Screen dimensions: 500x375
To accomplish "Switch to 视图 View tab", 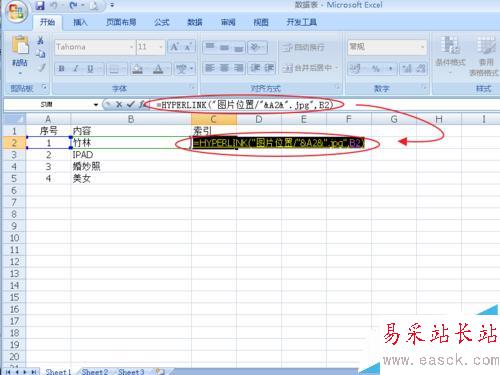I will (x=261, y=22).
